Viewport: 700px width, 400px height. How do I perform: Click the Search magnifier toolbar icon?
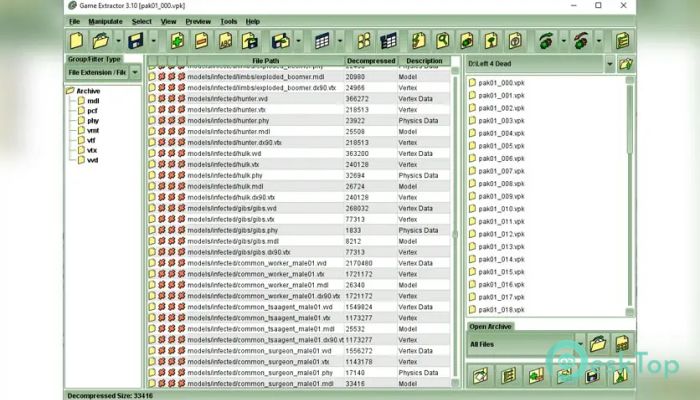click(x=442, y=41)
